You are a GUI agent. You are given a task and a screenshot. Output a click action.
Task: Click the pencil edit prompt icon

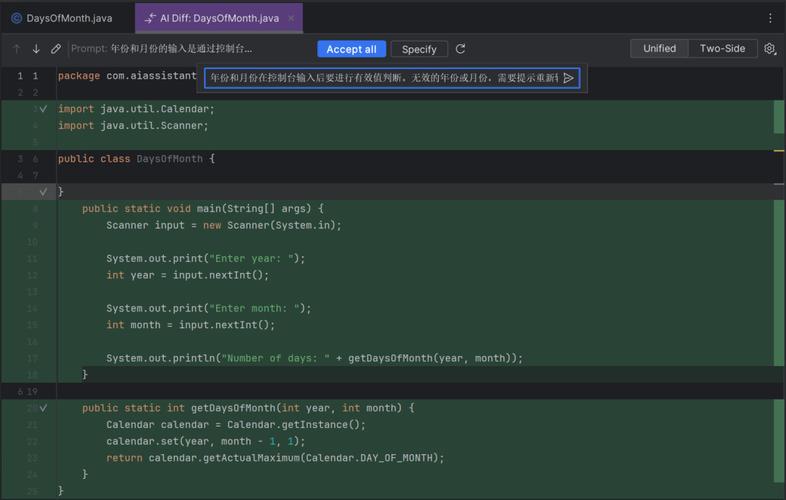pyautogui.click(x=56, y=49)
